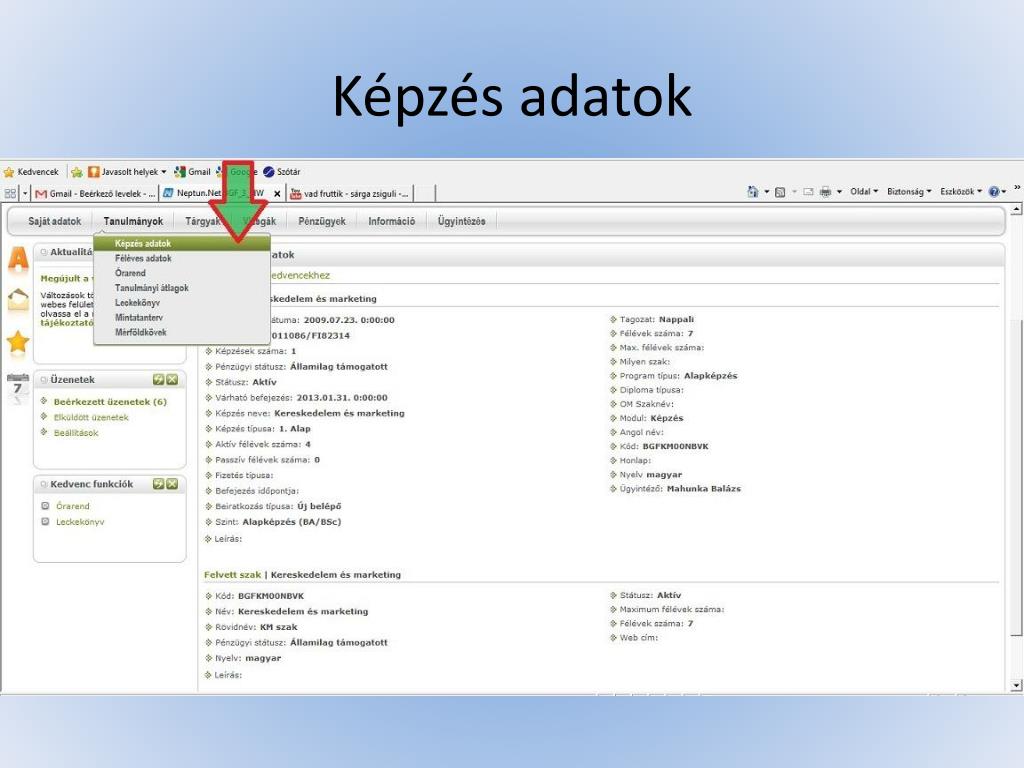Viewport: 1024px width, 768px height.
Task: Open the tab list dropdown arrow
Action: coord(25,193)
